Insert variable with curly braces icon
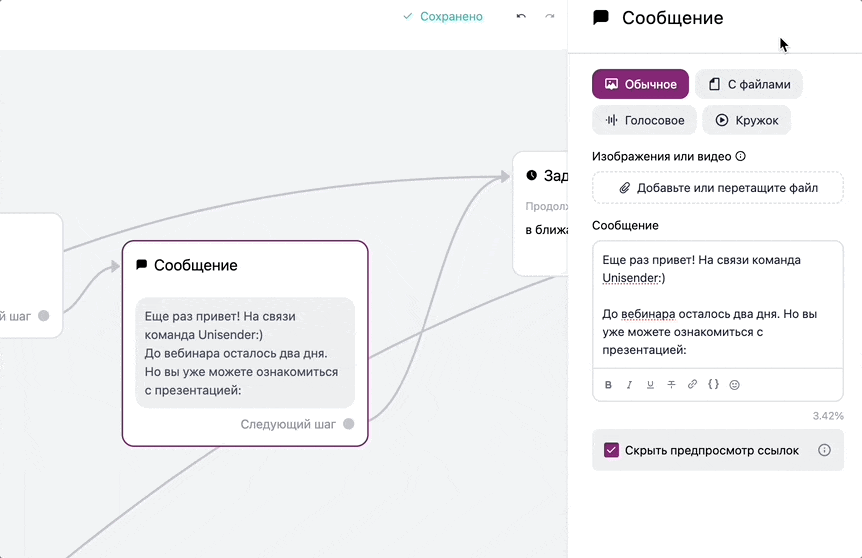Screen dimensions: 862x558 pyautogui.click(x=713, y=384)
